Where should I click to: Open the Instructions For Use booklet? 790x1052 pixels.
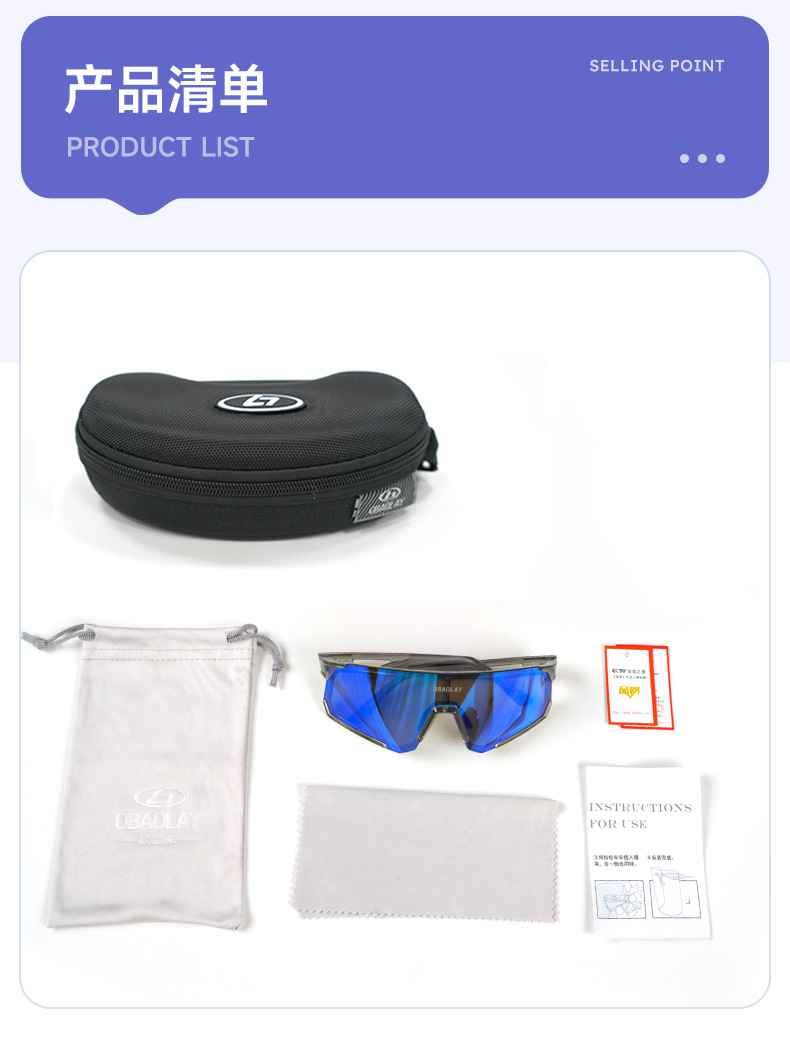(x=647, y=851)
